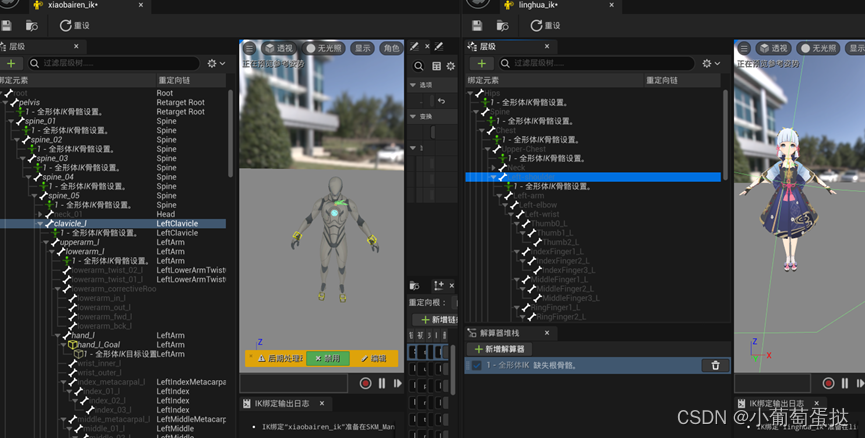The height and width of the screenshot is (438, 865).
Task: Click 重设 reset button in xiaobairen_ik window
Action: (74, 25)
